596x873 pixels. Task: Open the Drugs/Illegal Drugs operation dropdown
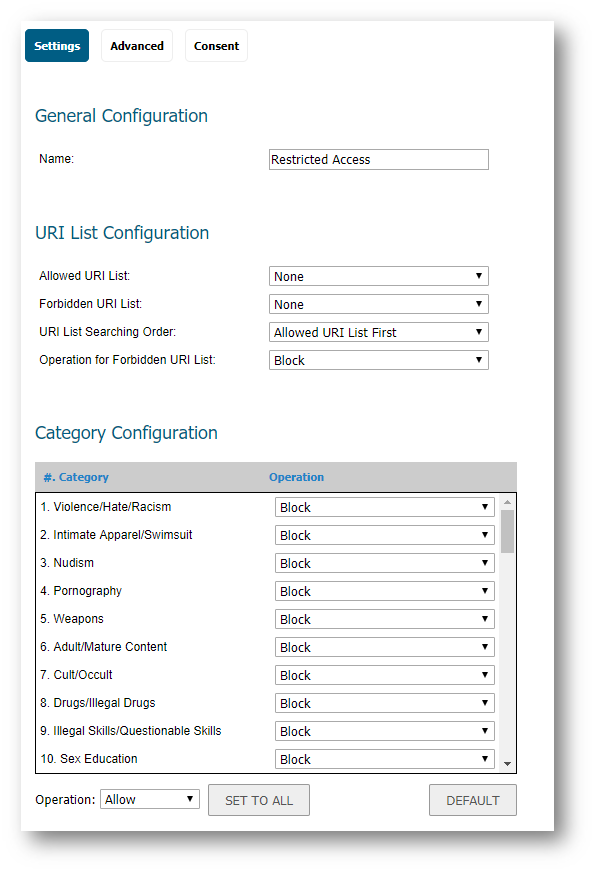(385, 703)
